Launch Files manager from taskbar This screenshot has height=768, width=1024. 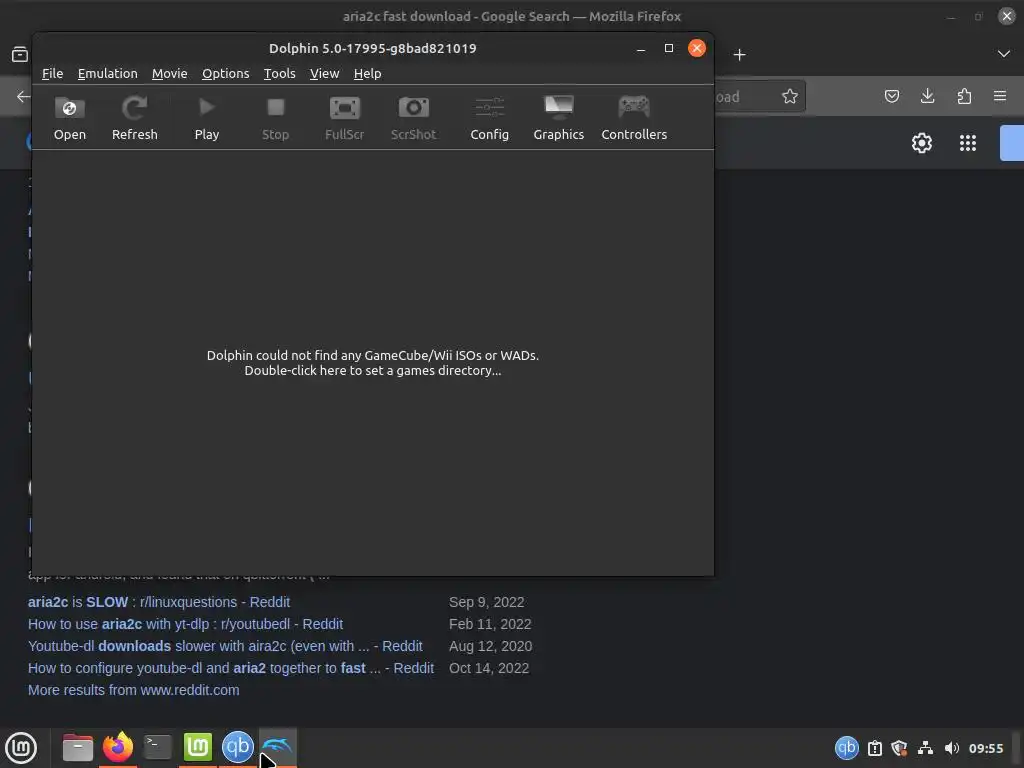[x=78, y=748]
